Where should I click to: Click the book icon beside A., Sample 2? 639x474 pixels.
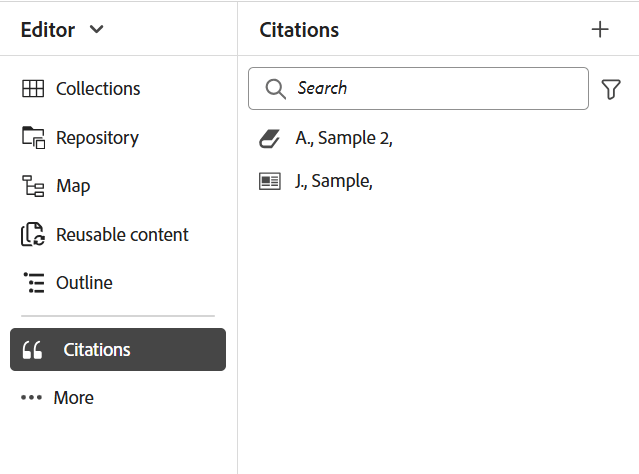coord(269,139)
